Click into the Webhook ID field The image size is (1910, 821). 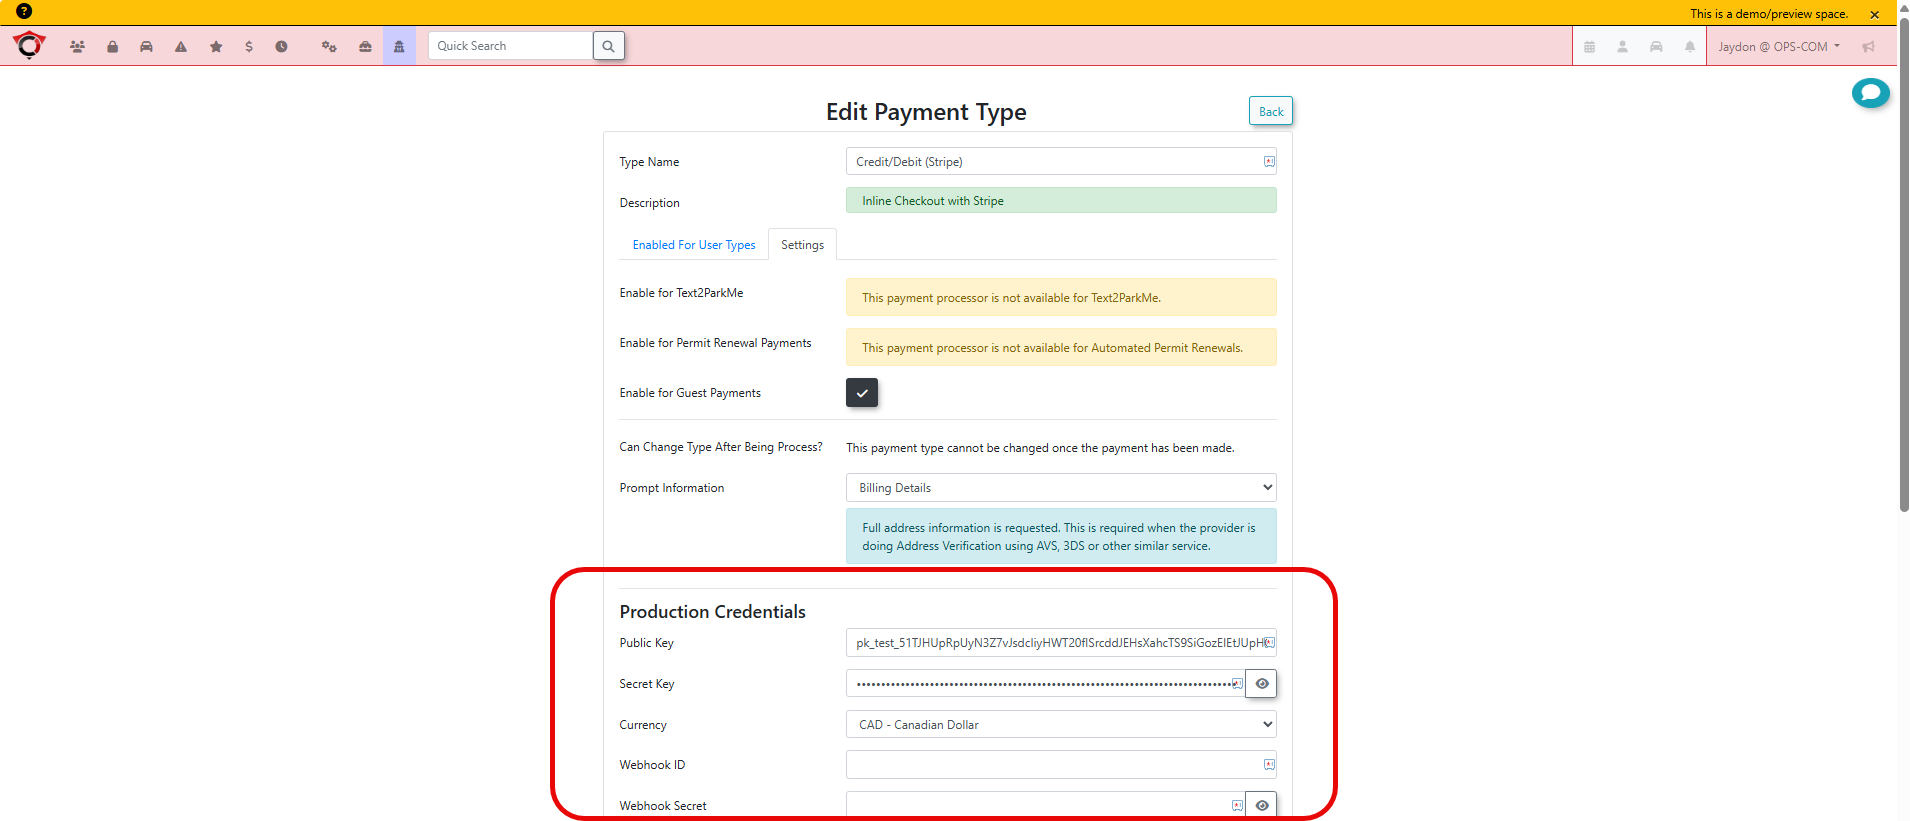pyautogui.click(x=1050, y=765)
